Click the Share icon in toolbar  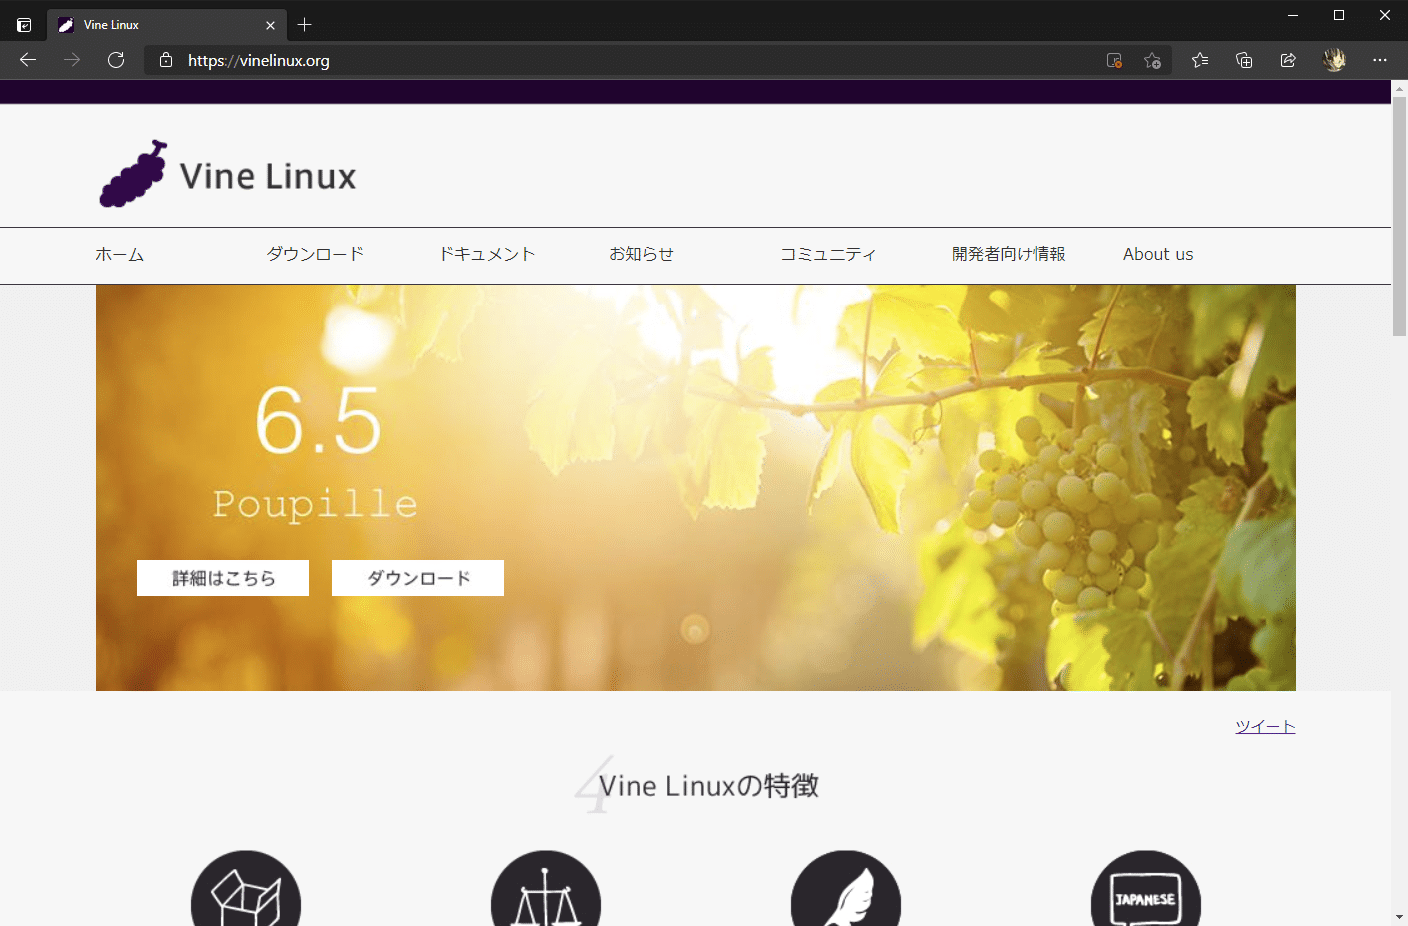point(1288,60)
